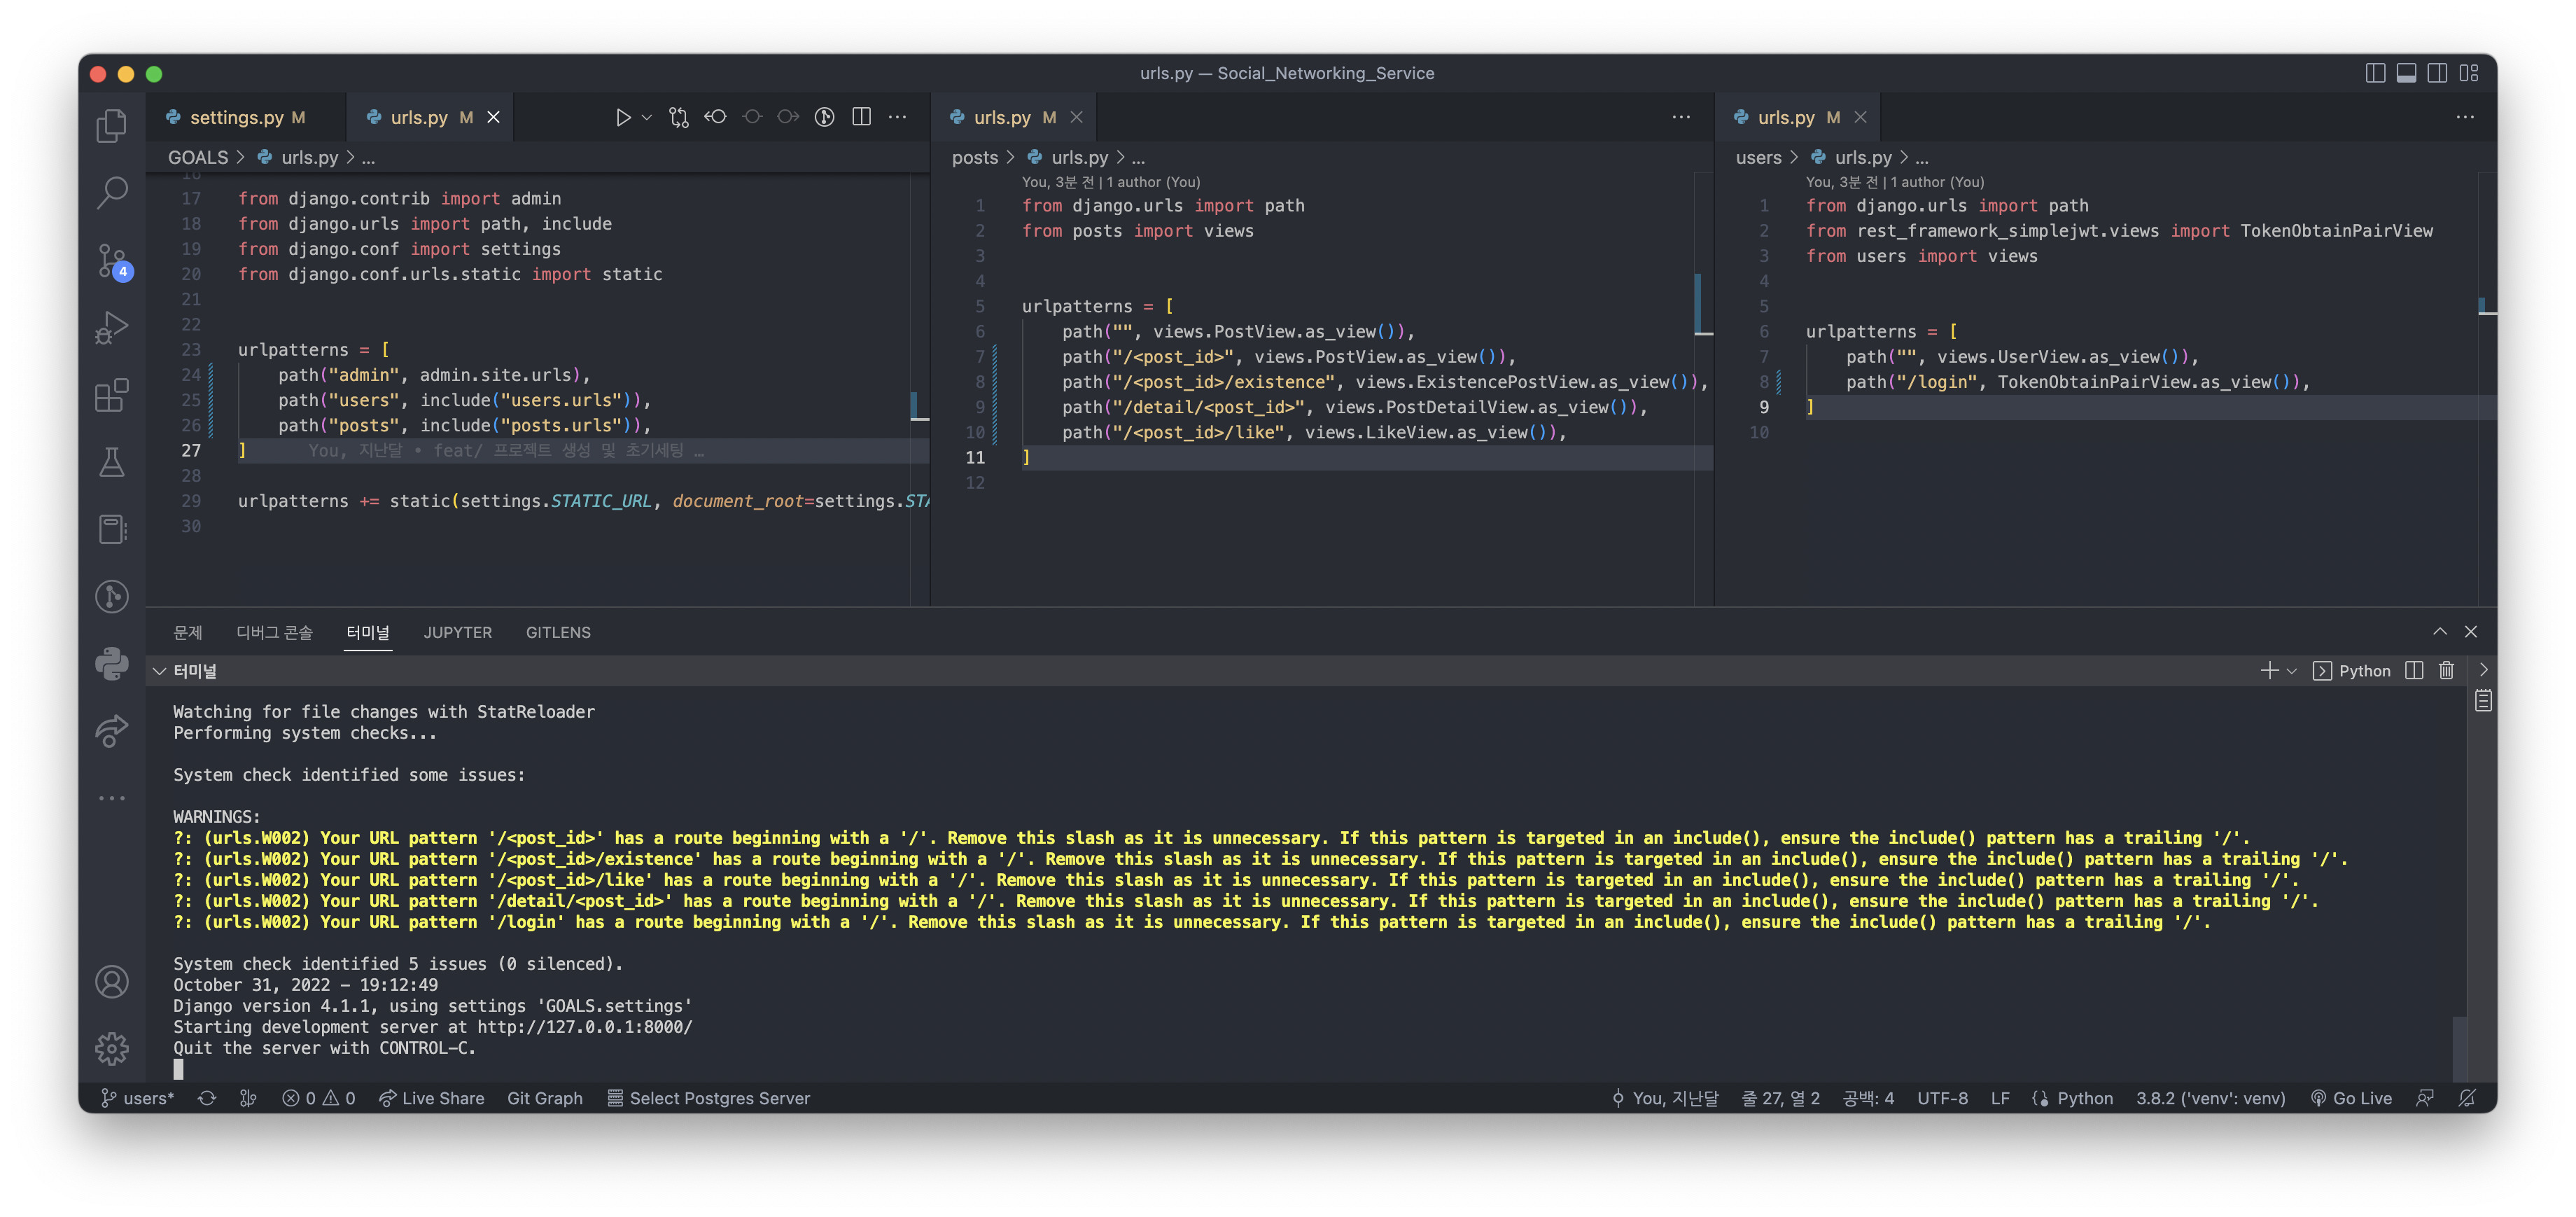Open the Search view icon
2576x1217 pixels.
111,192
